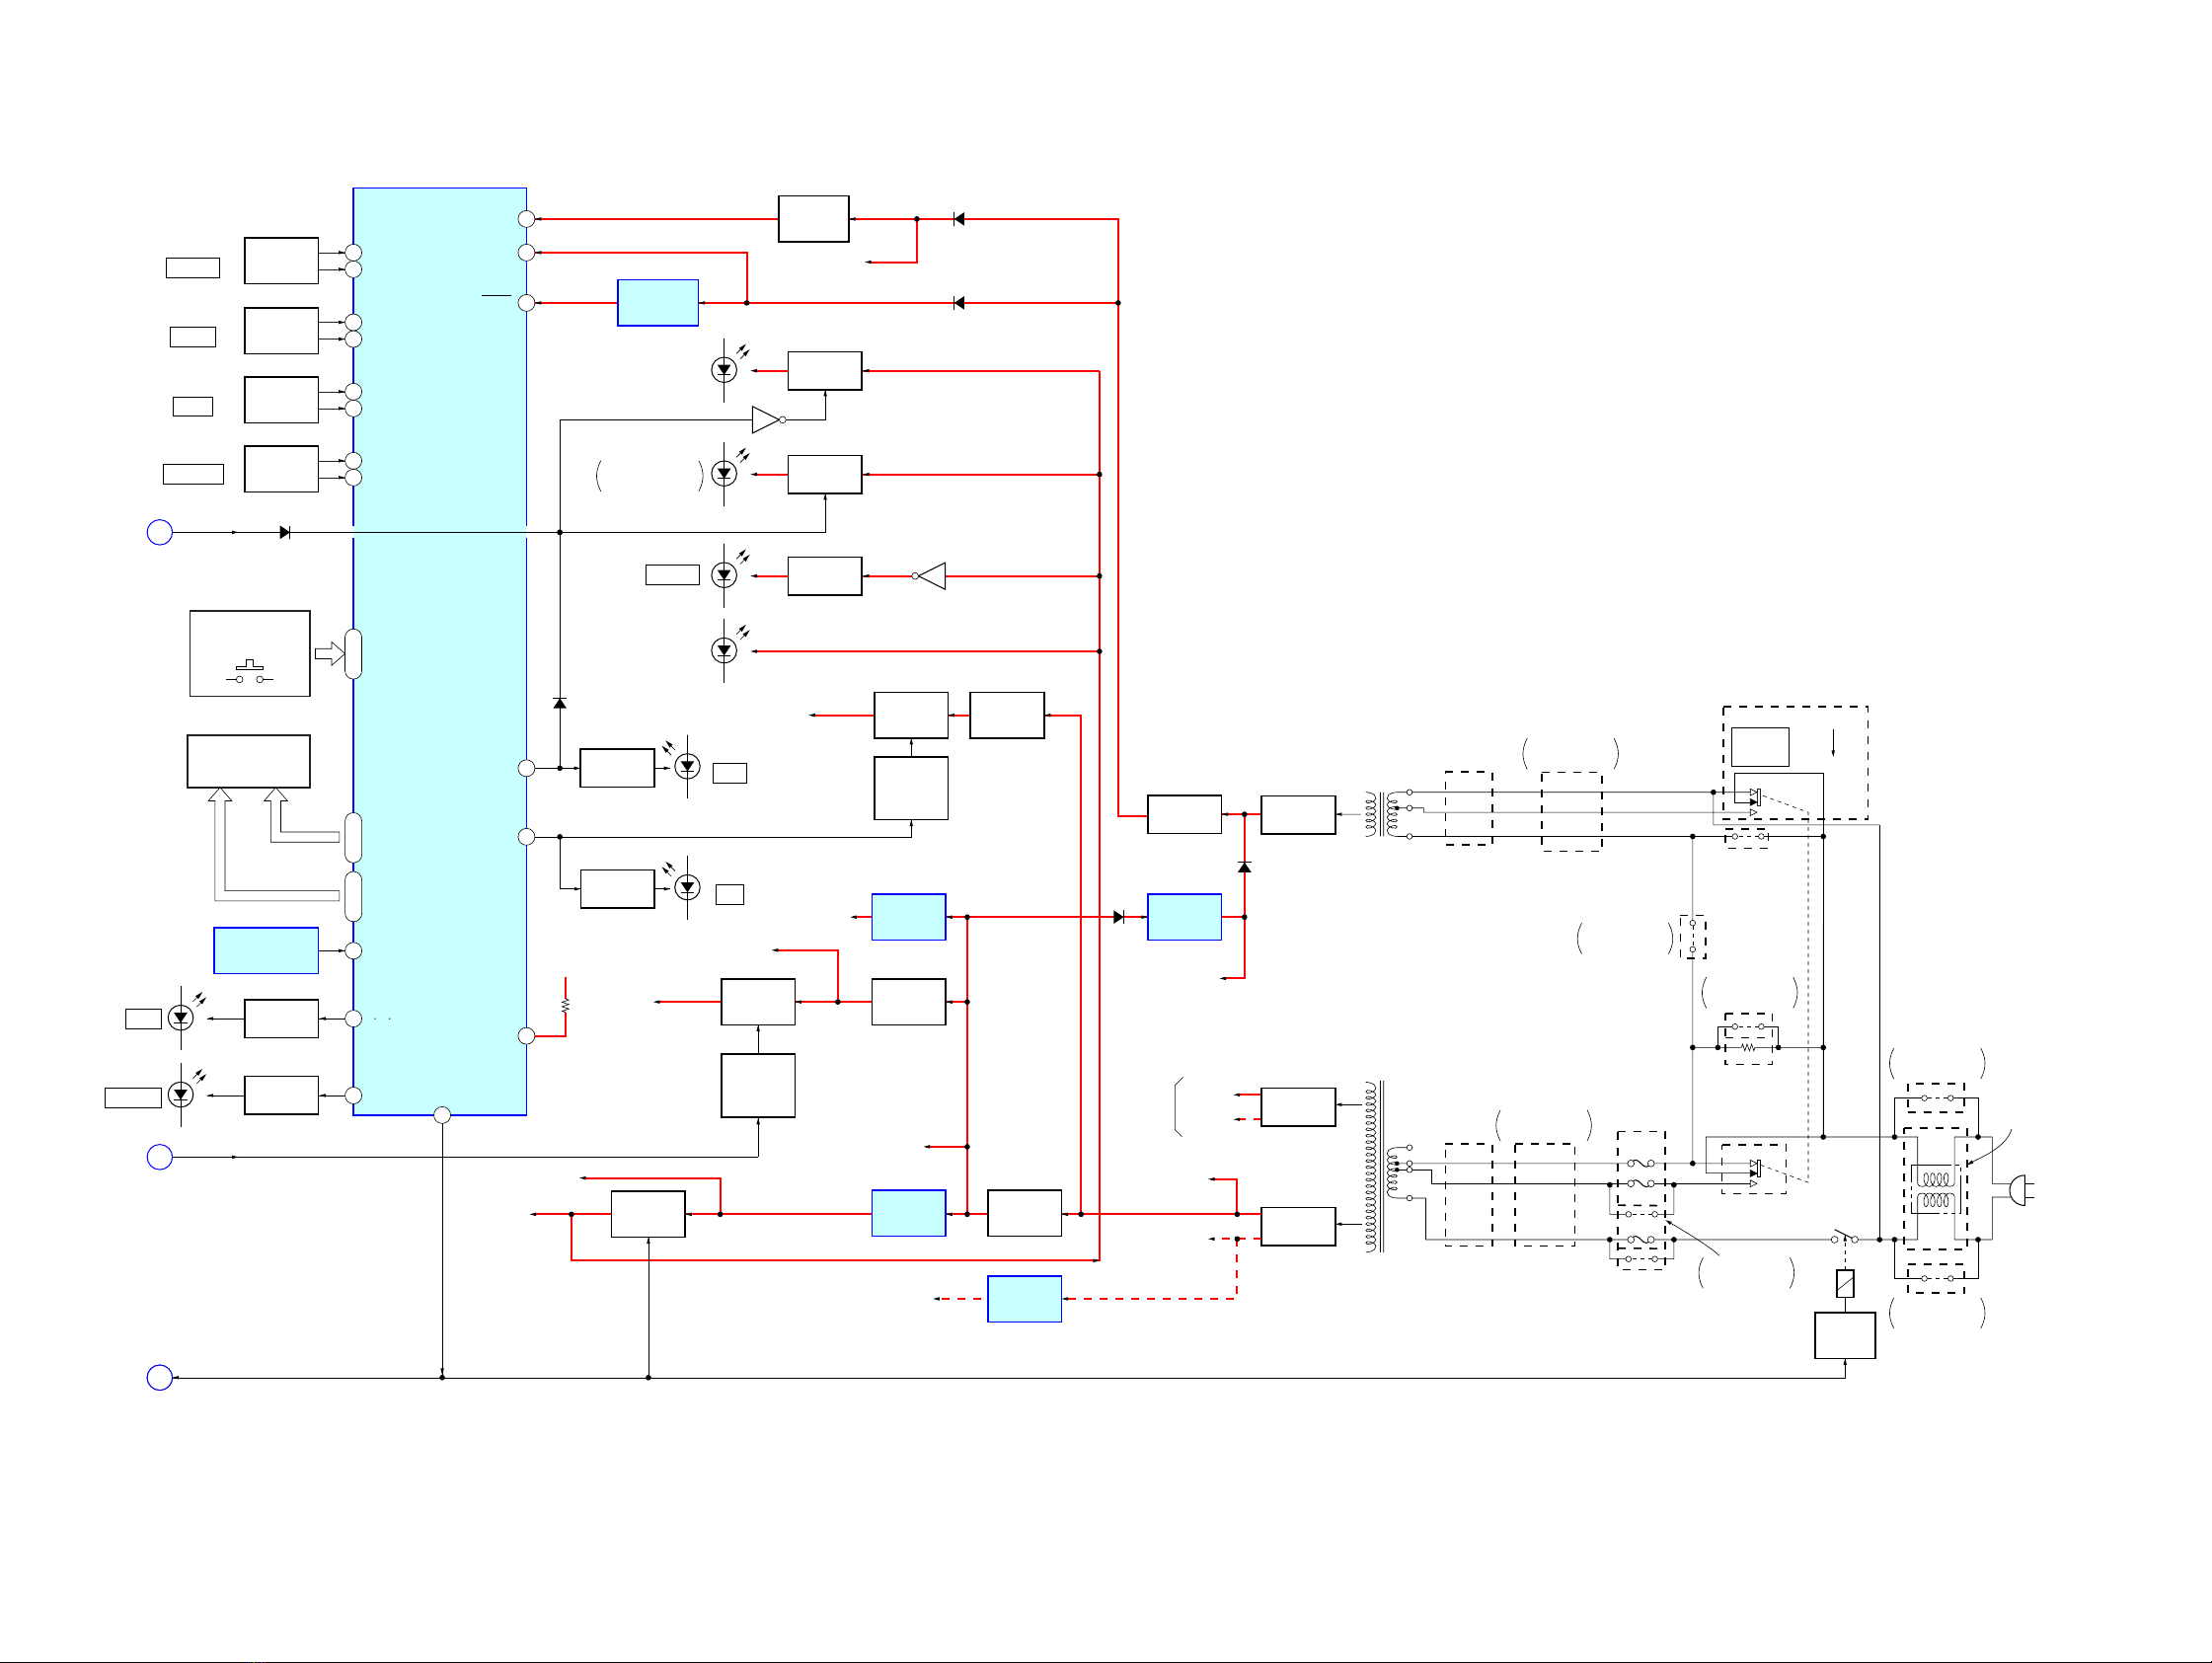Click the topmost blue circle connector
This screenshot has height=1663, width=2212.
(160, 532)
